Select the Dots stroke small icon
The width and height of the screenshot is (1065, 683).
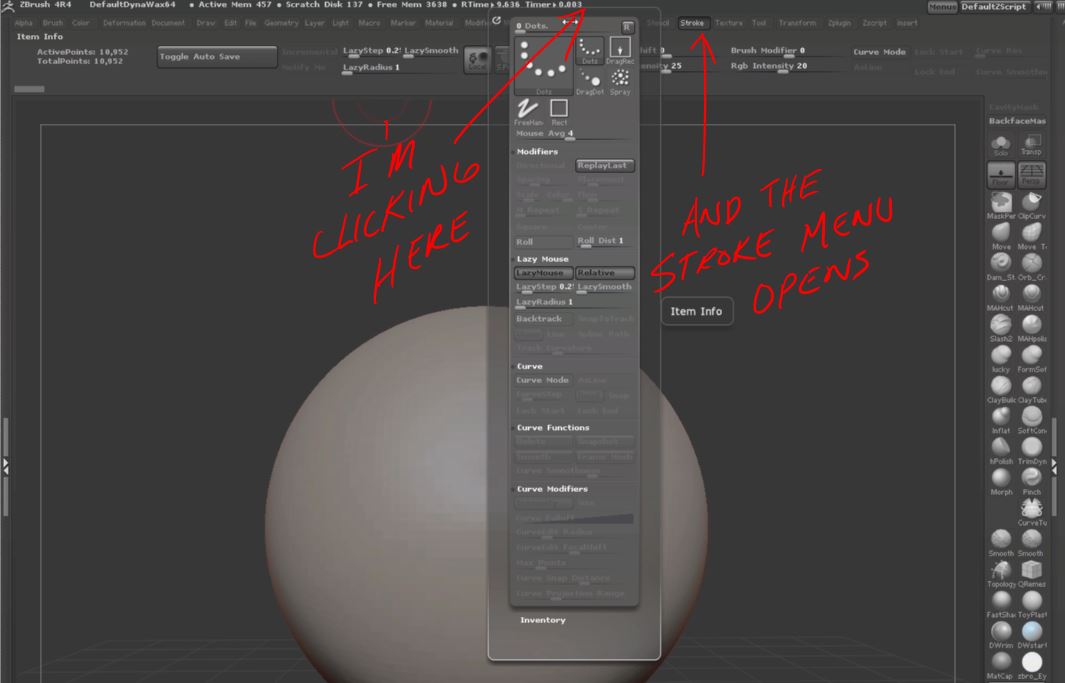[x=590, y=51]
